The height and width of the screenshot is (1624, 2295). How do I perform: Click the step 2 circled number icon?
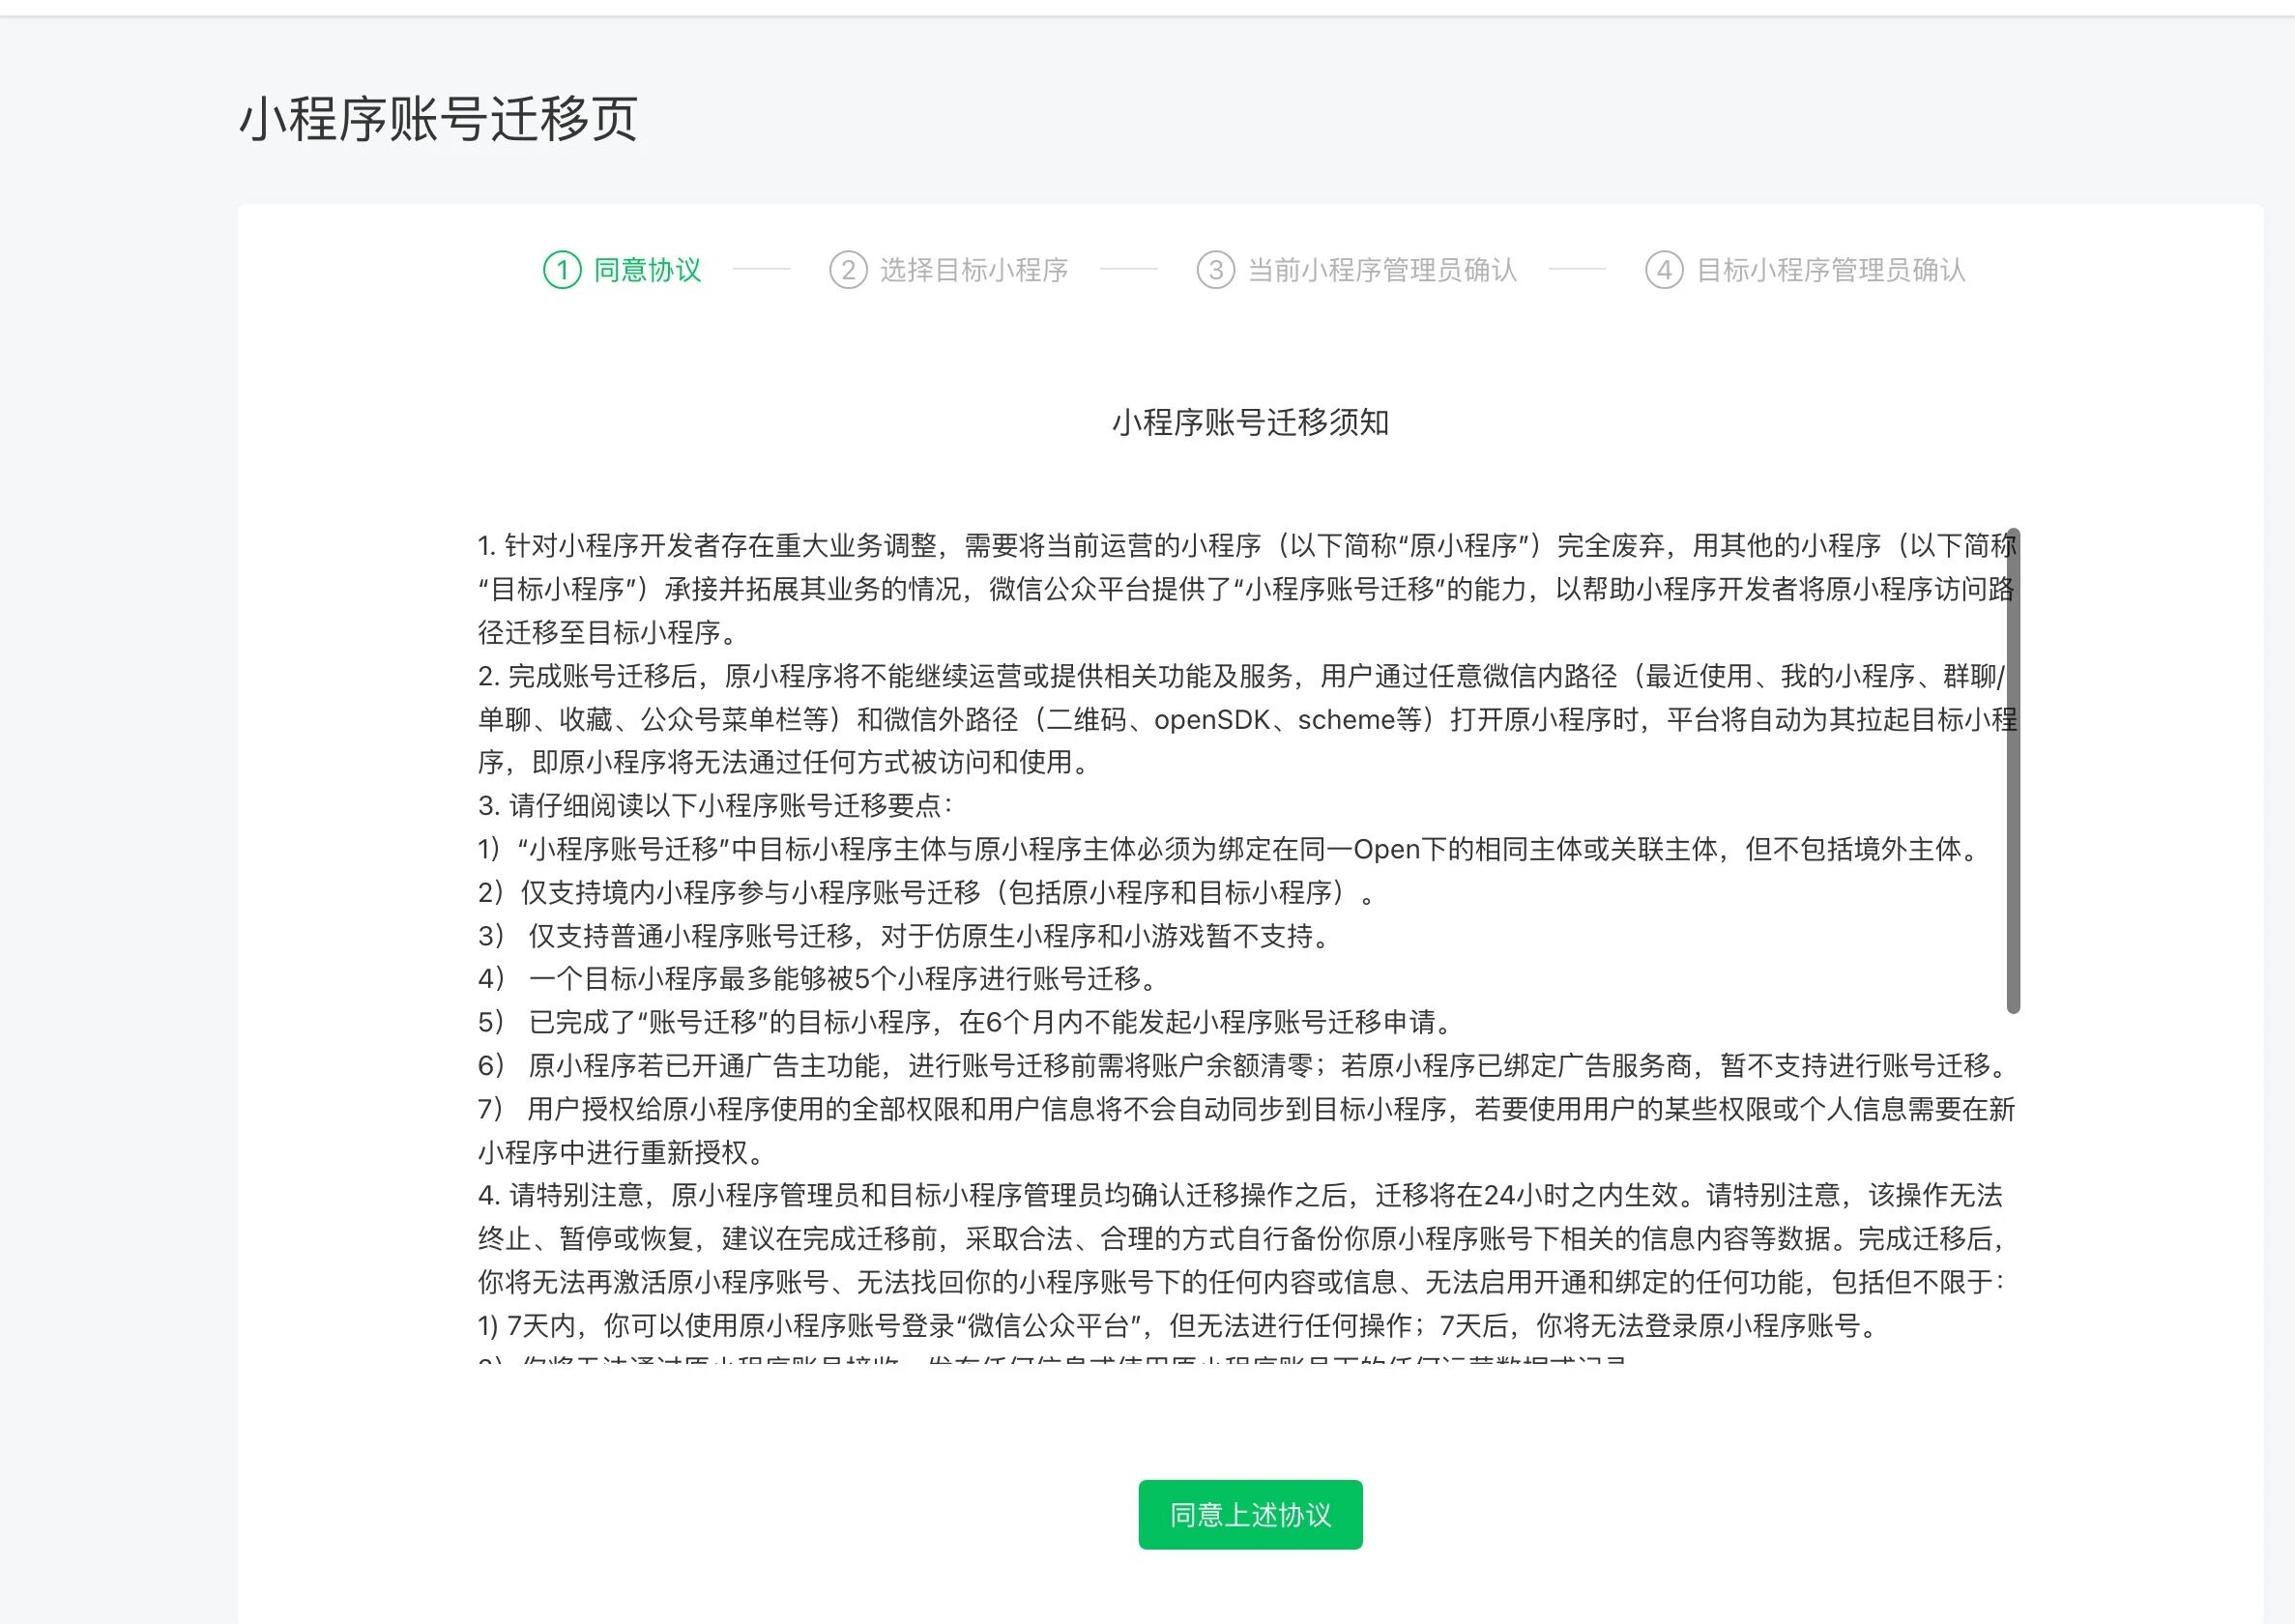[x=848, y=270]
